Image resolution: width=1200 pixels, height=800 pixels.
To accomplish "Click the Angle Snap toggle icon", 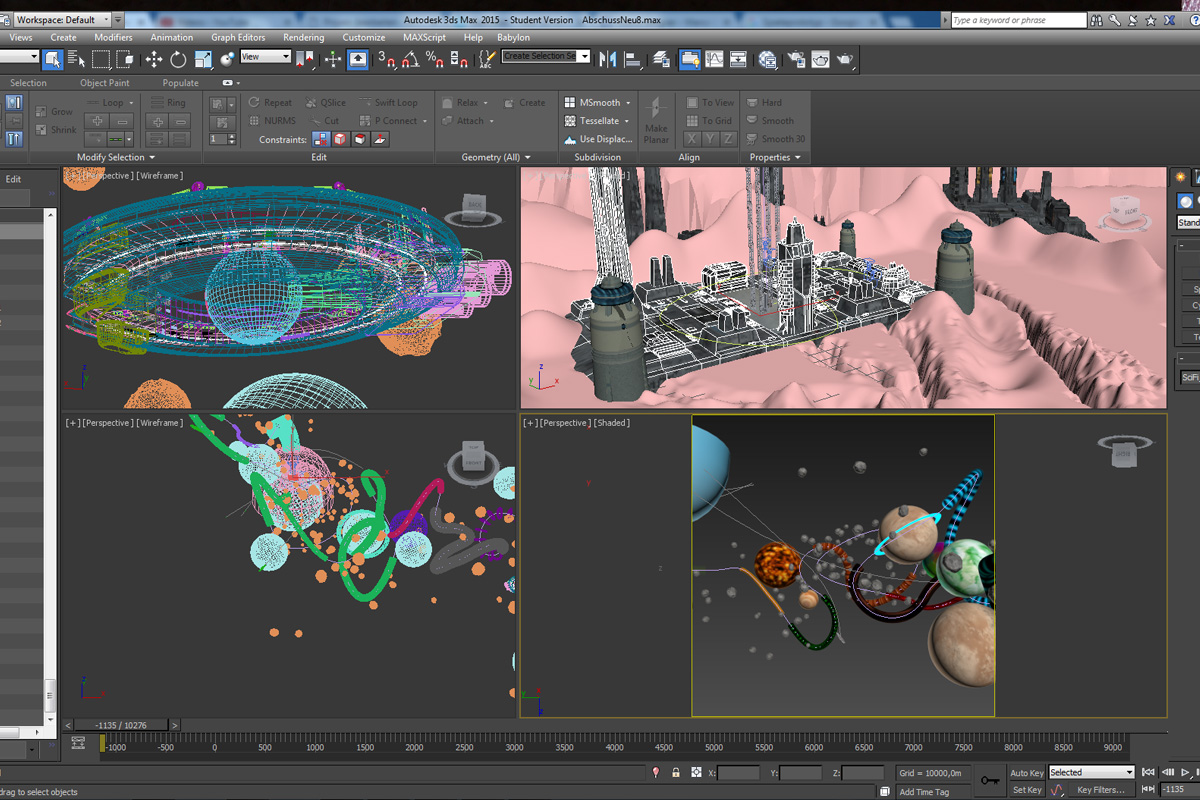I will point(410,60).
